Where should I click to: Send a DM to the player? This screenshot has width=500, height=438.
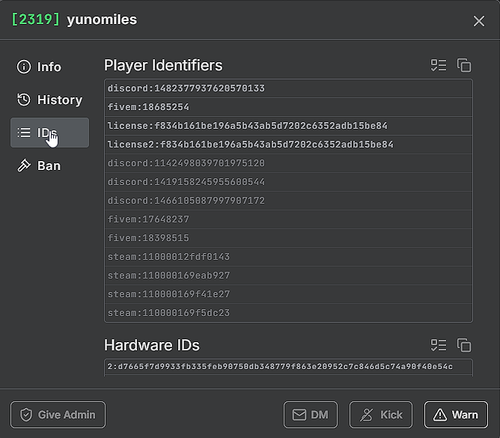pos(311,415)
